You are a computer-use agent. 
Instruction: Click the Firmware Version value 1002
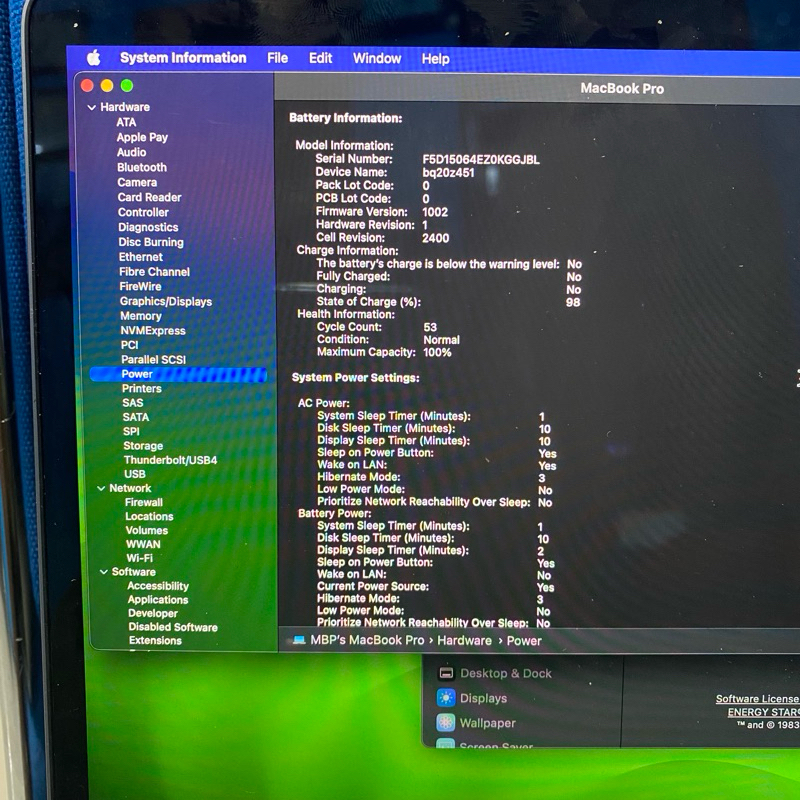435,212
